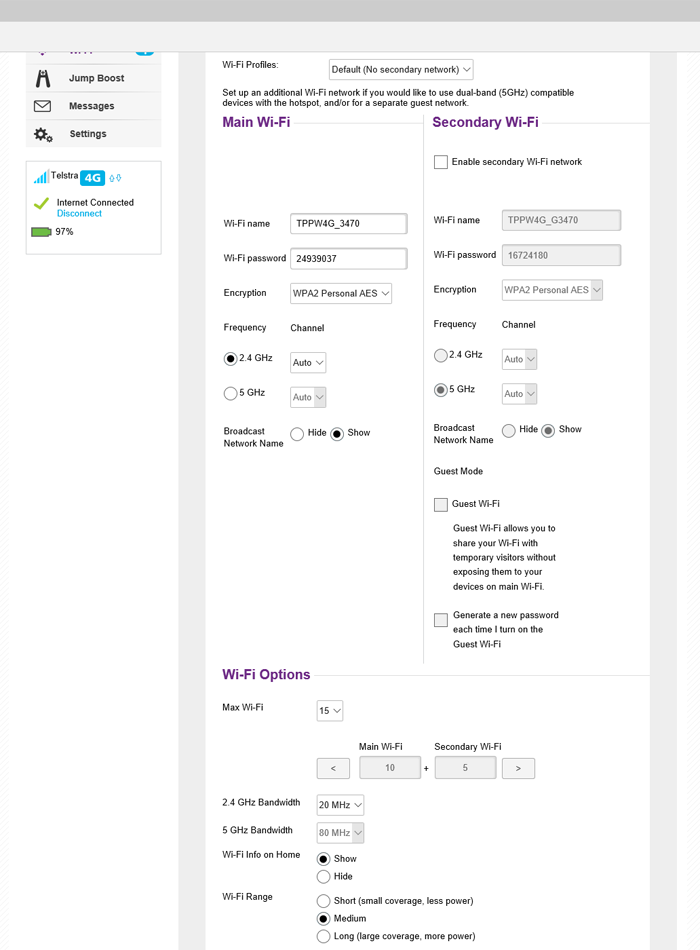Tick the Guest Wi-Fi checkbox

(441, 505)
